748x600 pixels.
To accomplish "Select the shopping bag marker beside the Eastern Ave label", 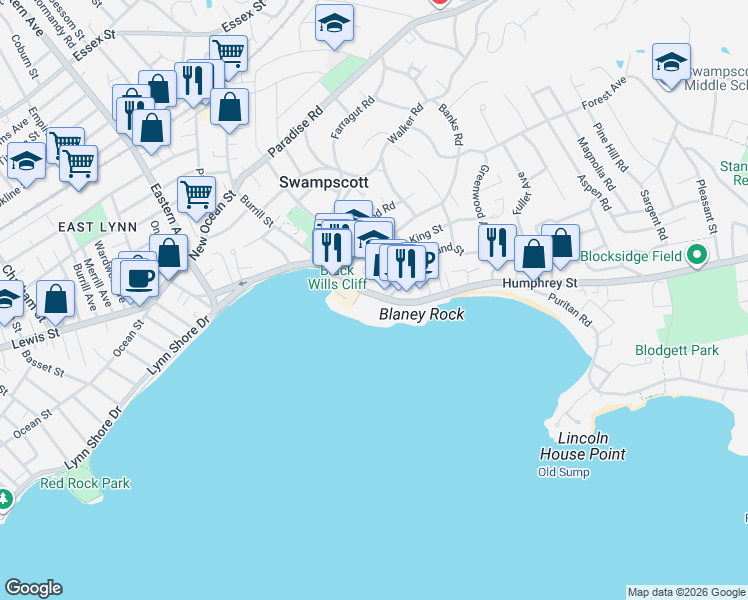I will pyautogui.click(x=168, y=253).
